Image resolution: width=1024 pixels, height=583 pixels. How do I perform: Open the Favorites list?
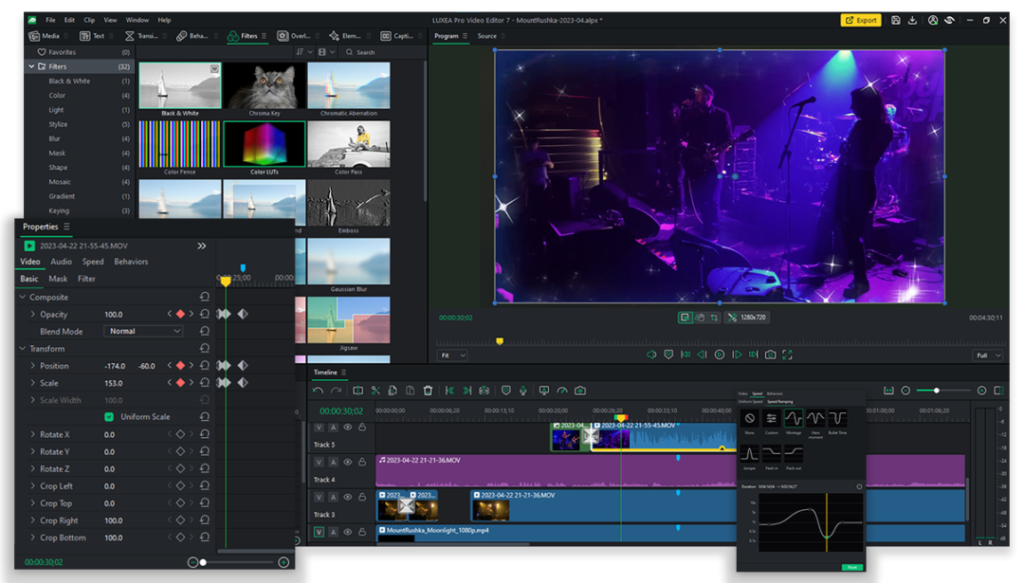click(x=62, y=52)
